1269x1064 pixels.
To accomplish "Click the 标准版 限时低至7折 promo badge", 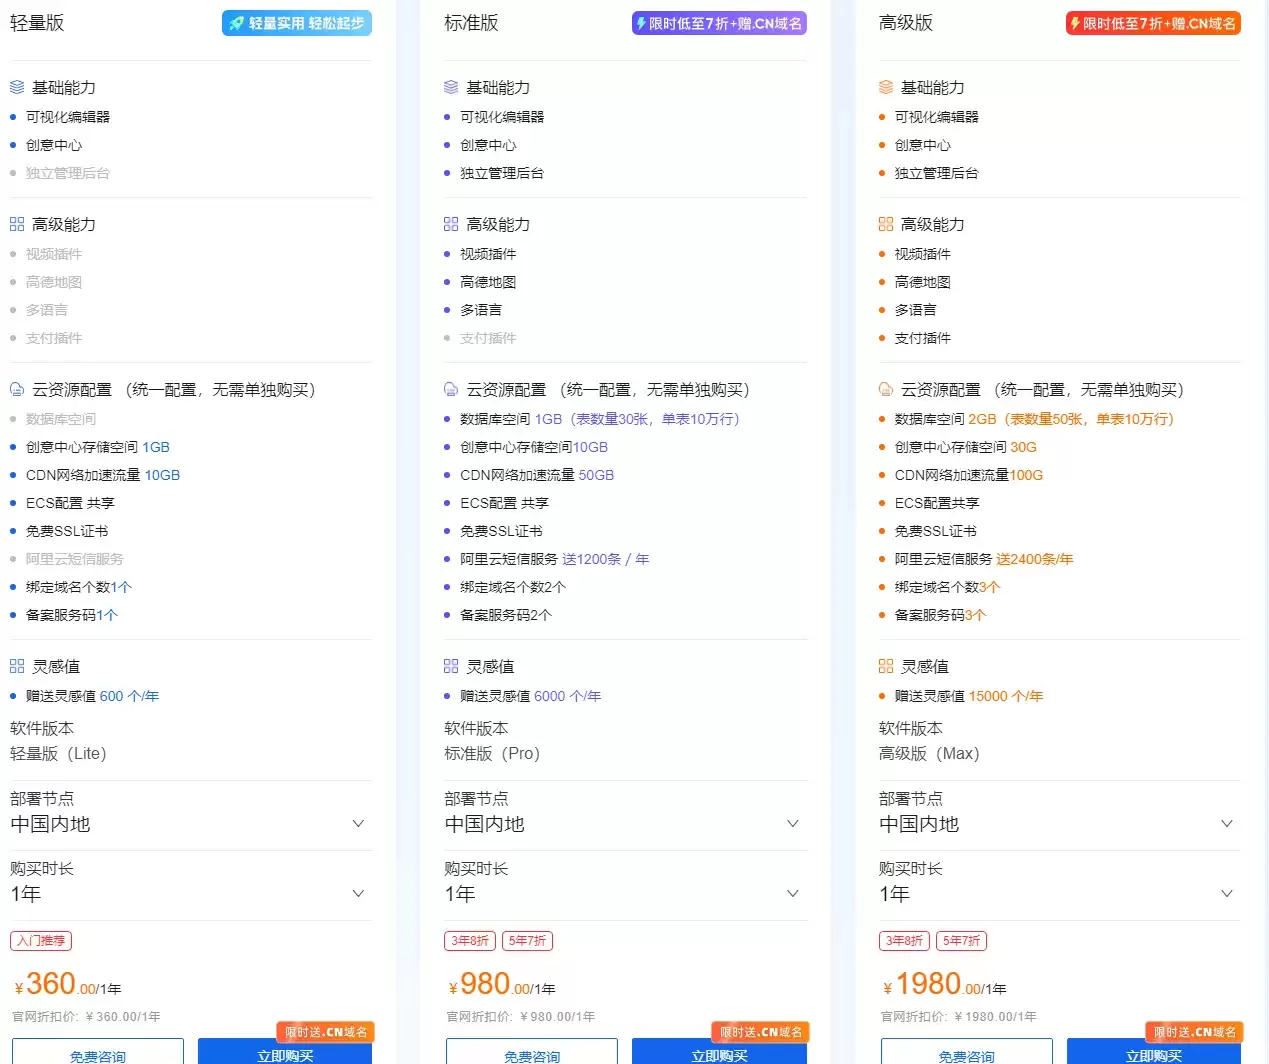I will point(719,23).
